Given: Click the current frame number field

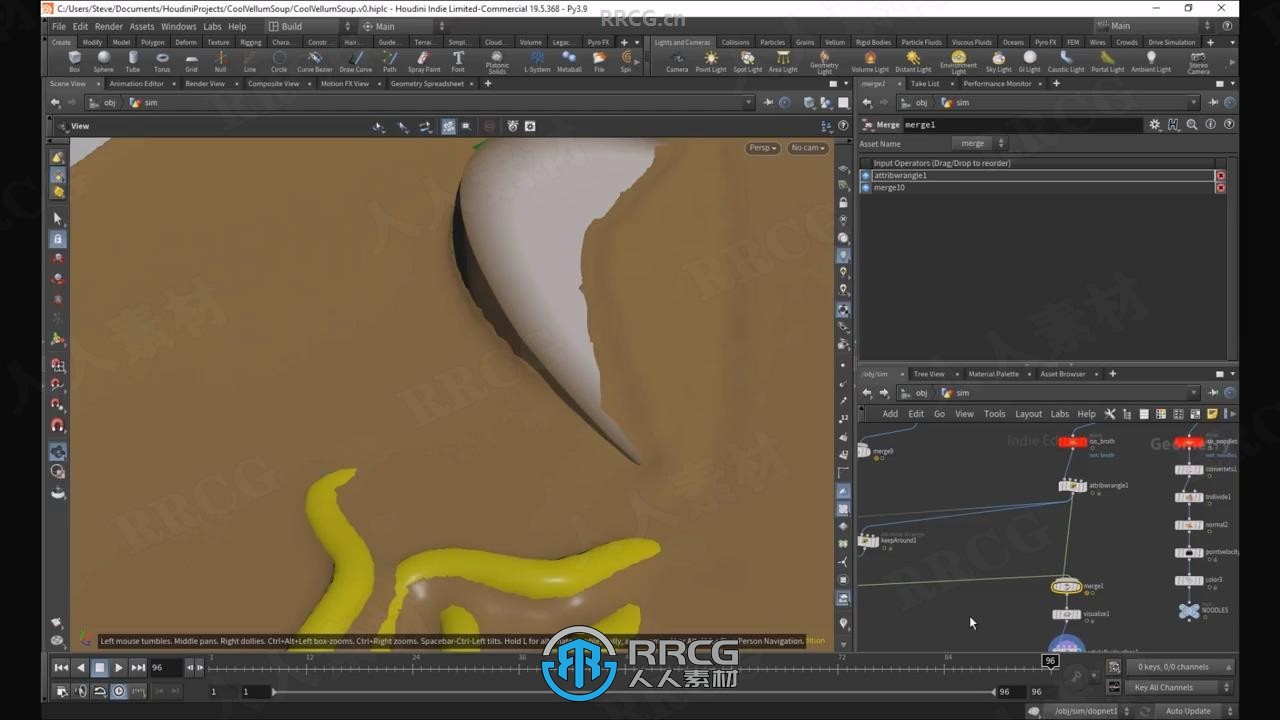Looking at the screenshot, I should coord(165,667).
